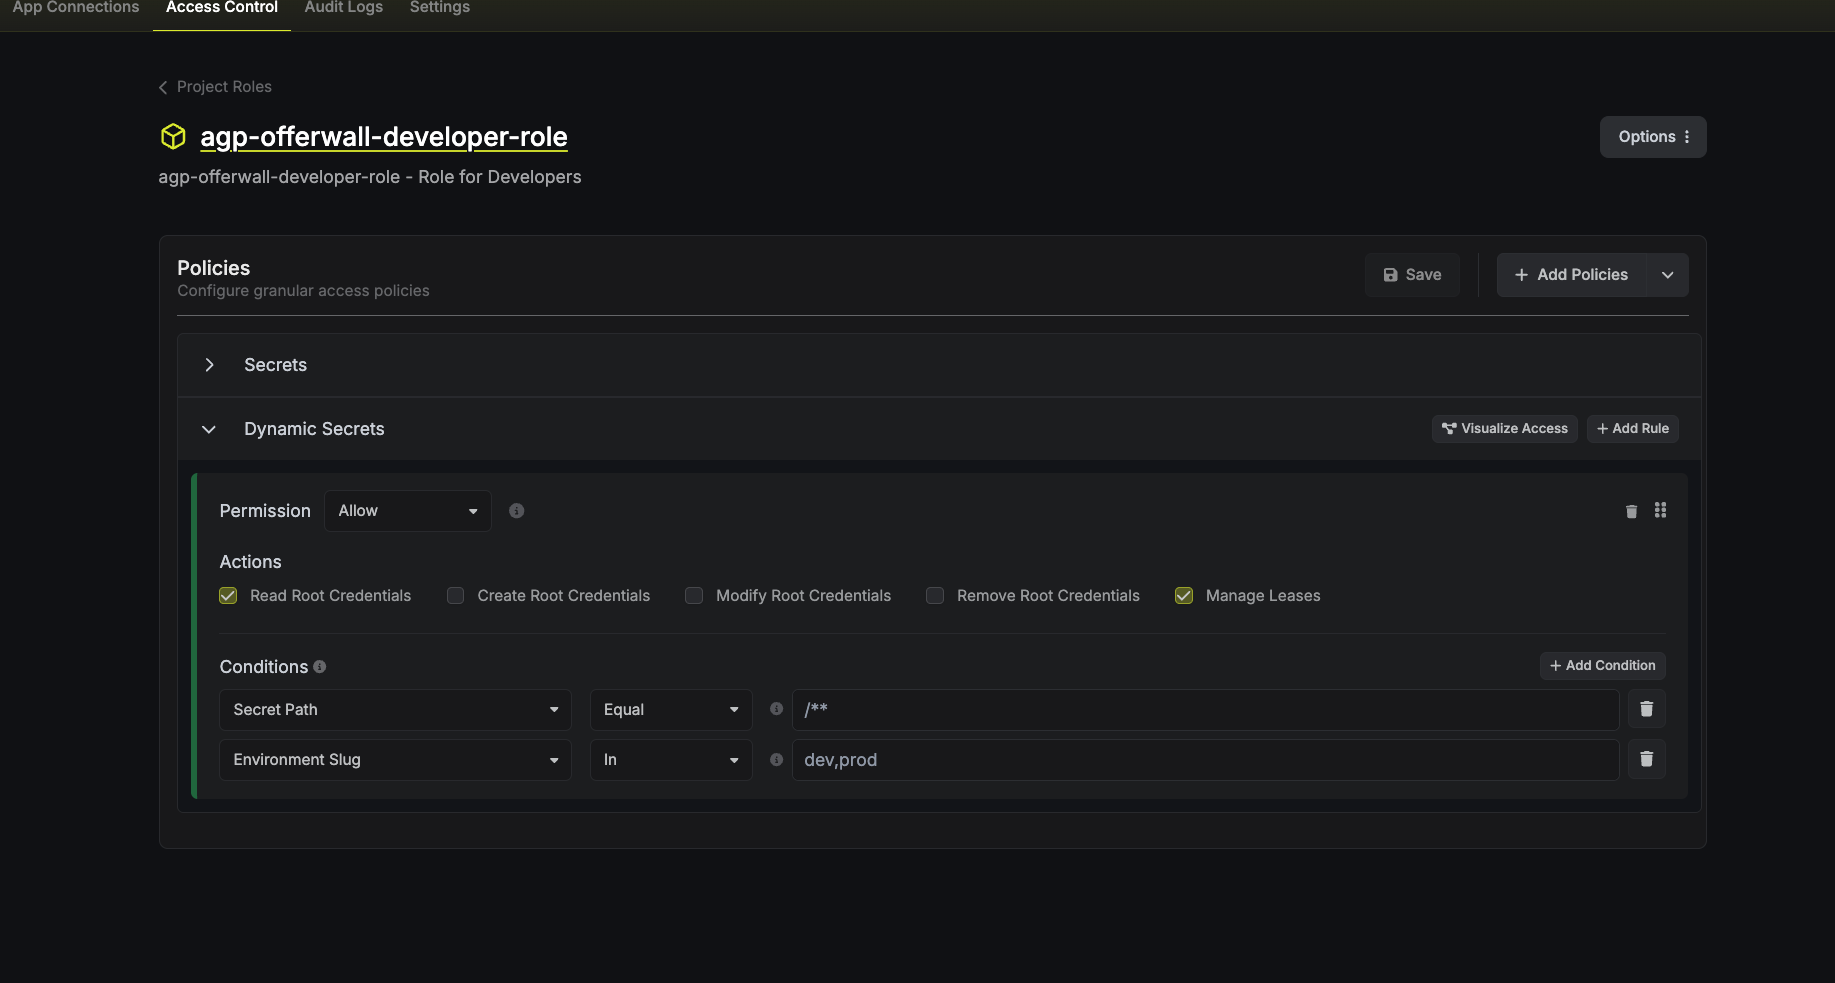This screenshot has width=1835, height=983.
Task: Open the Permission Allow dropdown
Action: pyautogui.click(x=407, y=511)
